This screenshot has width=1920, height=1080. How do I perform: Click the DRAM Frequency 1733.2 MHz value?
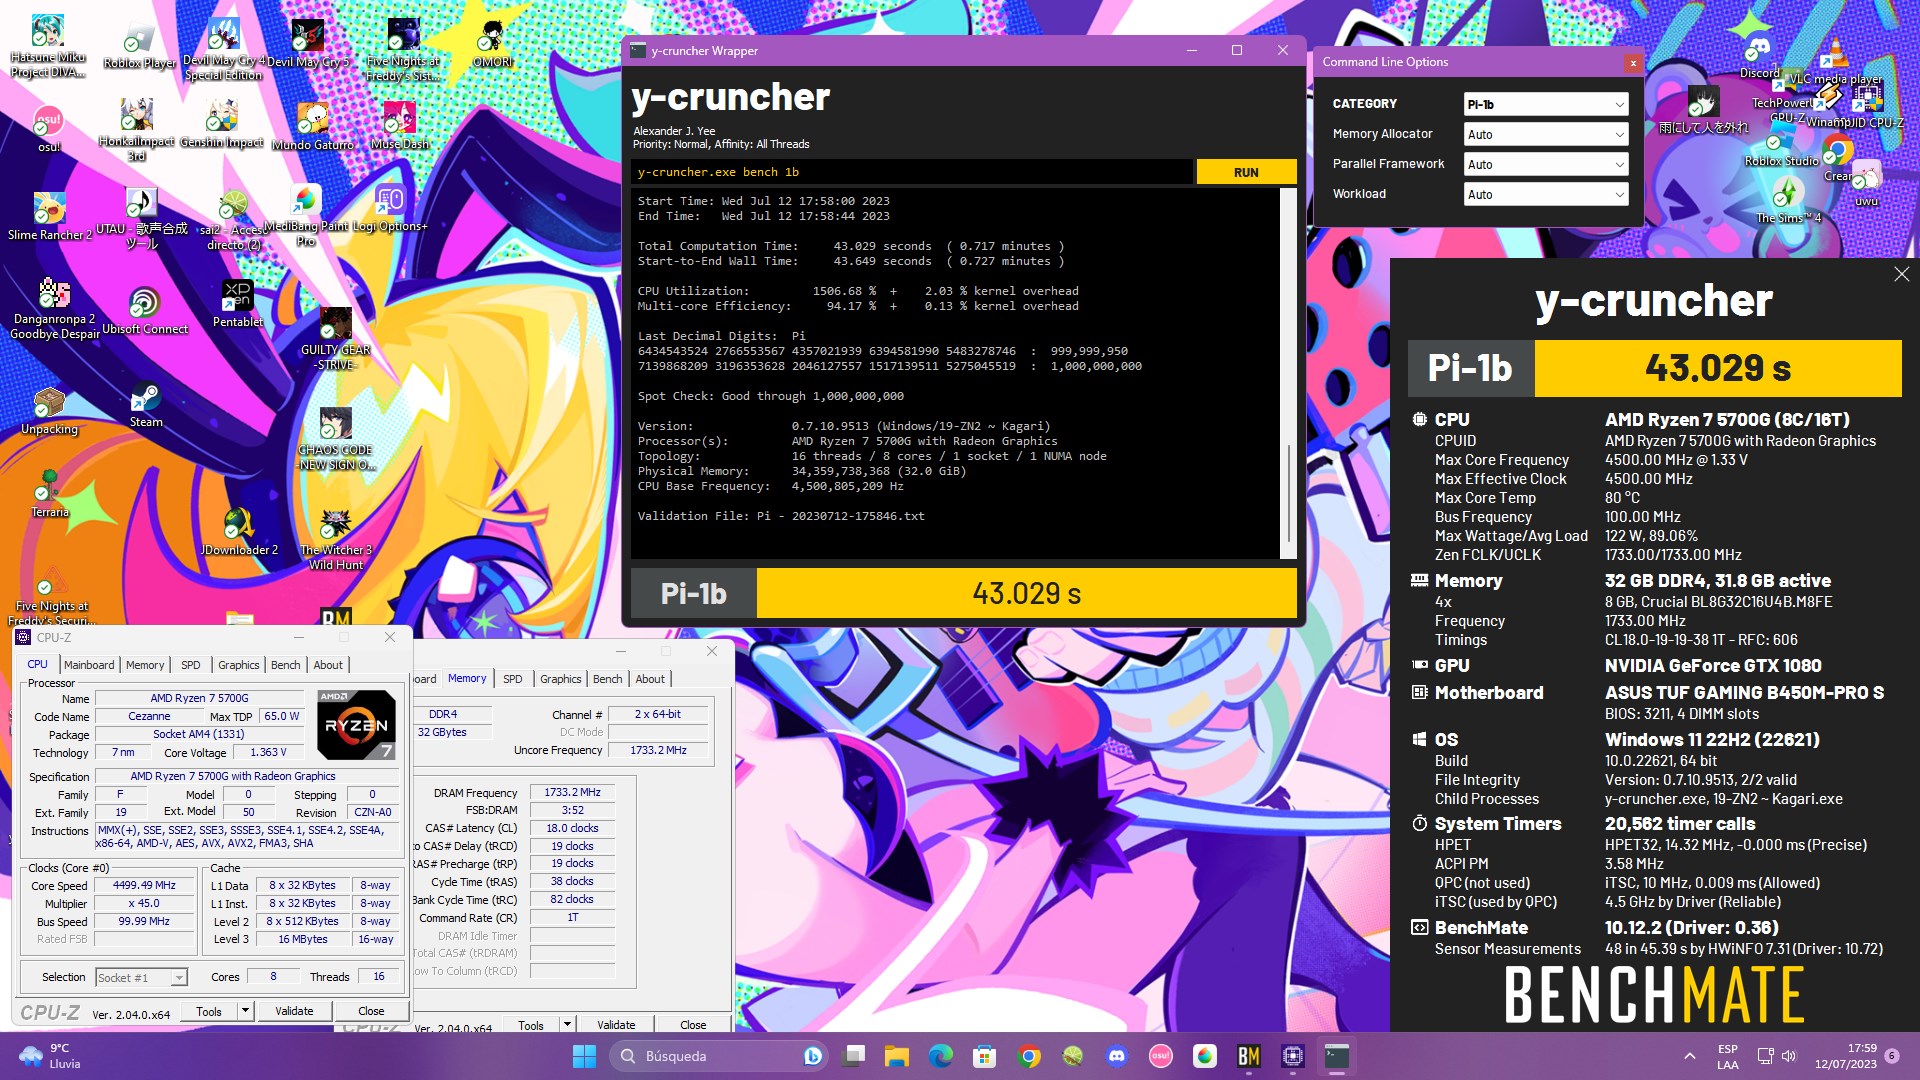(572, 792)
